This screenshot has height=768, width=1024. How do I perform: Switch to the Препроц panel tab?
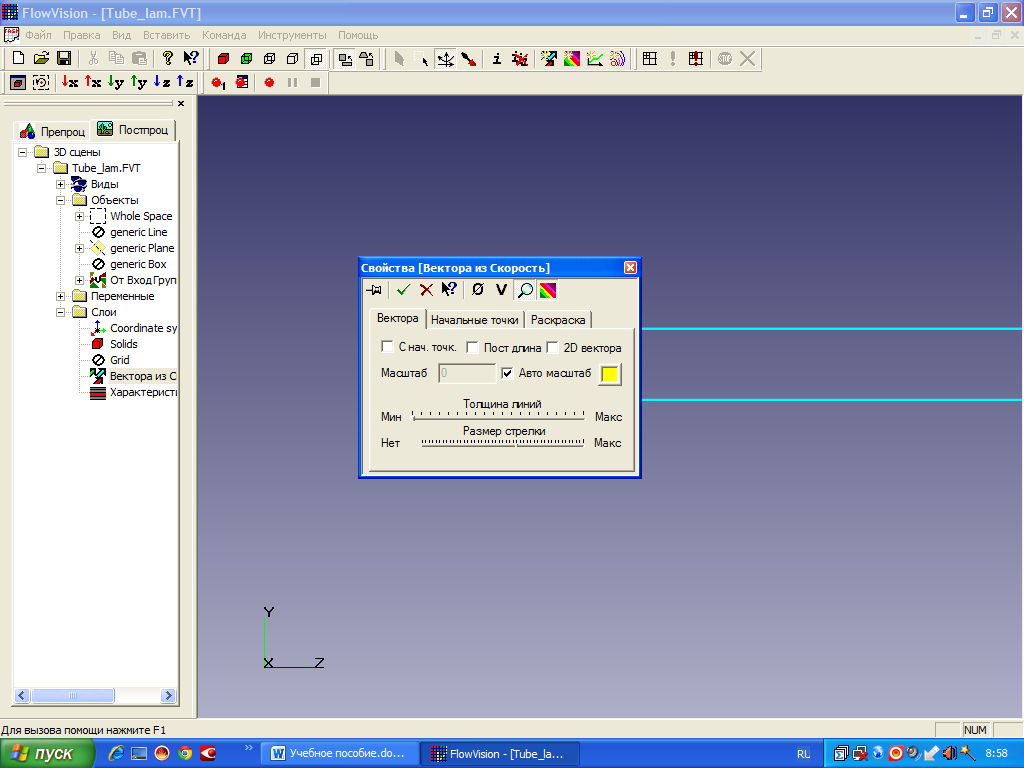click(53, 131)
